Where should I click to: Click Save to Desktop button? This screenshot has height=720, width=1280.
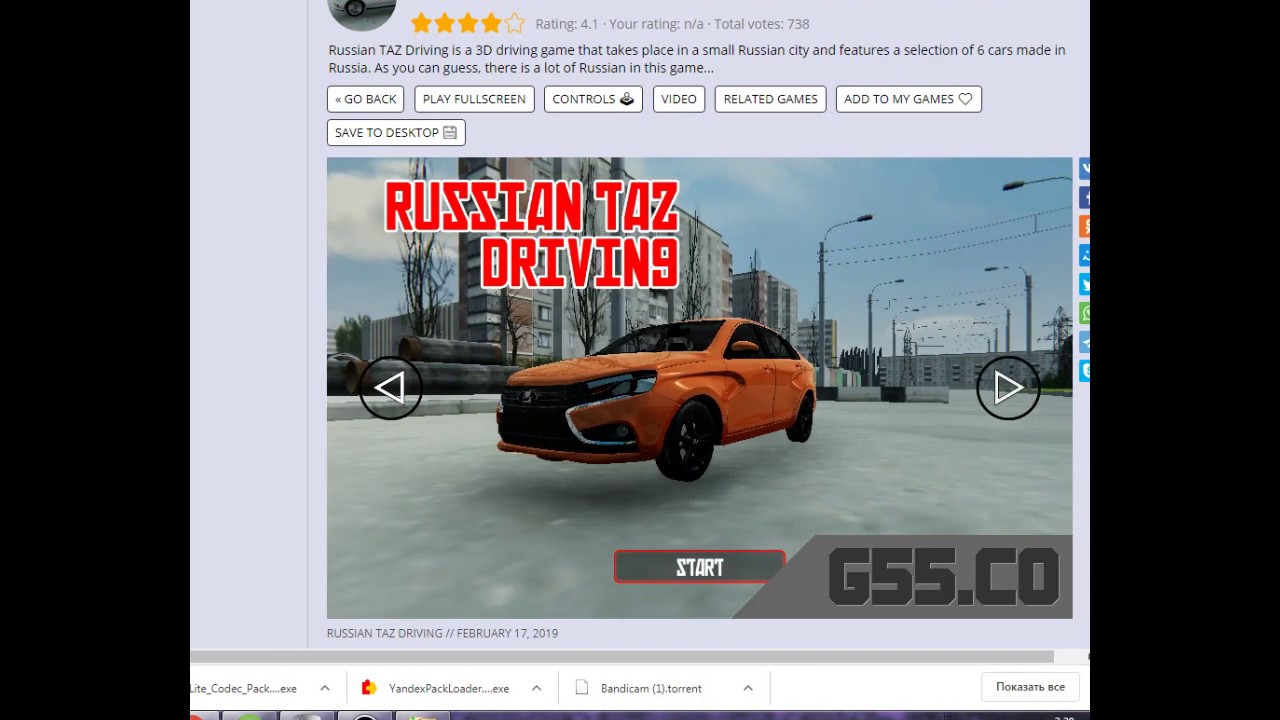(396, 132)
